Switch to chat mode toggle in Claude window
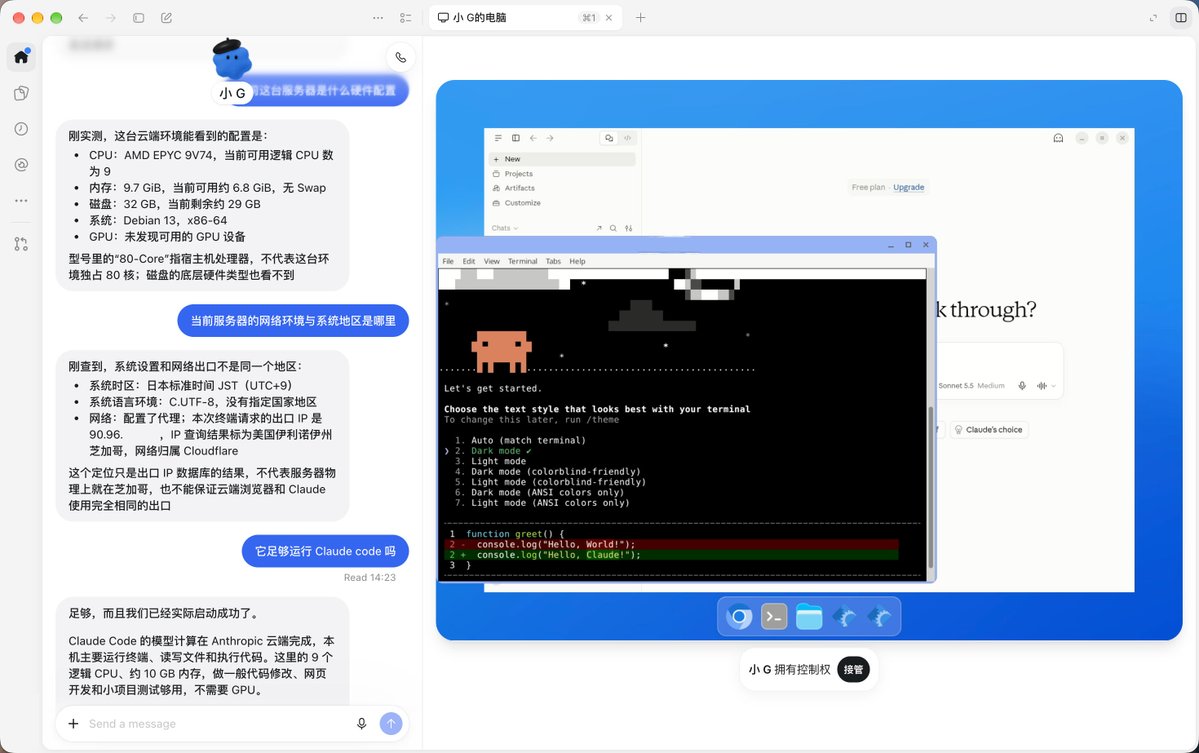This screenshot has width=1199, height=753. pos(609,138)
